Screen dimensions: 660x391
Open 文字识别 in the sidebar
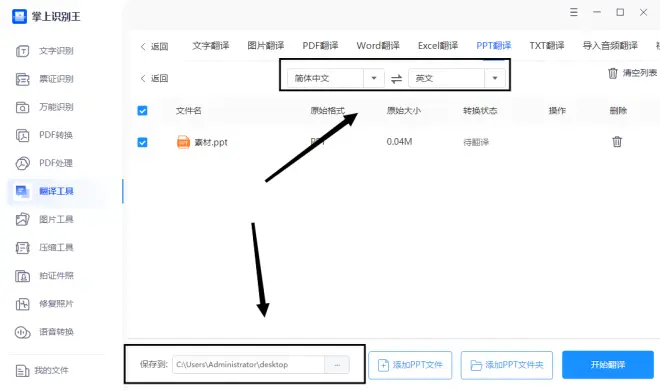tap(45, 51)
